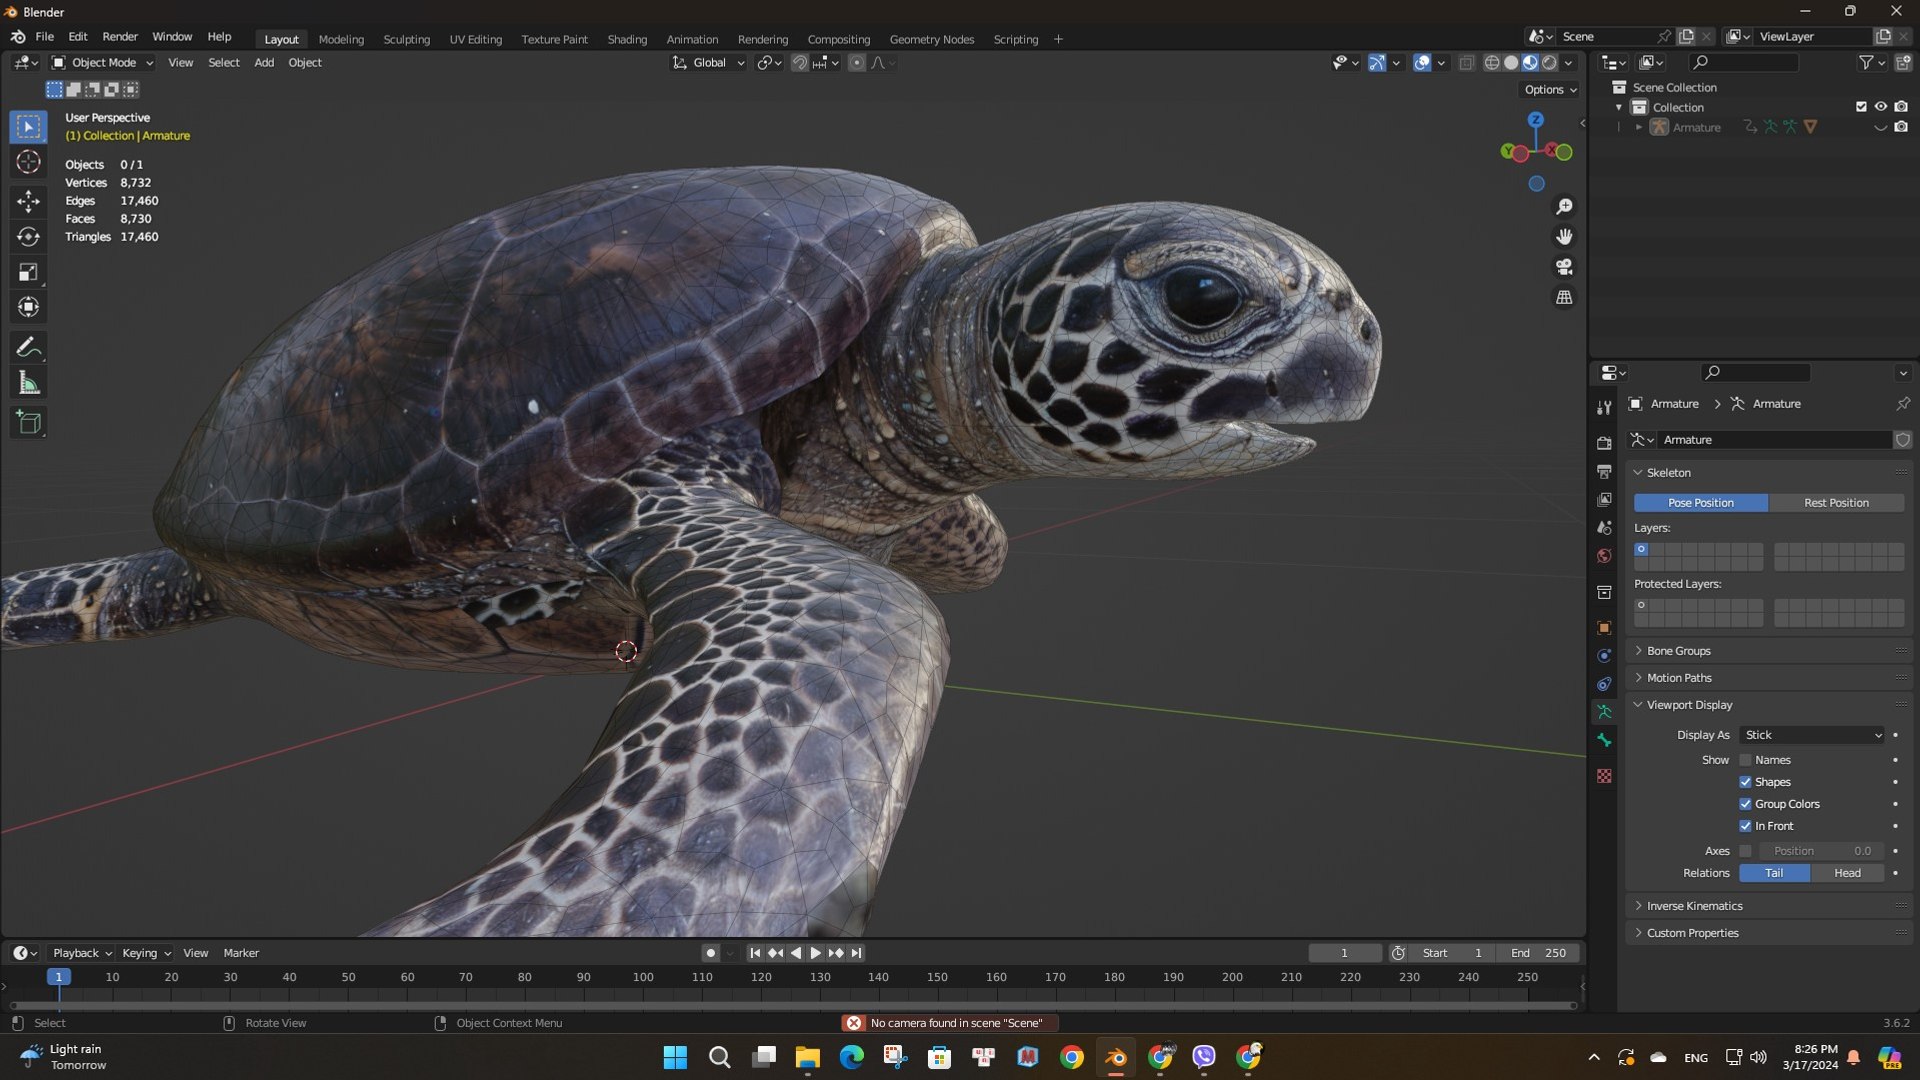Open the Bone properties tab
This screenshot has width=1920, height=1080.
pos(1604,740)
